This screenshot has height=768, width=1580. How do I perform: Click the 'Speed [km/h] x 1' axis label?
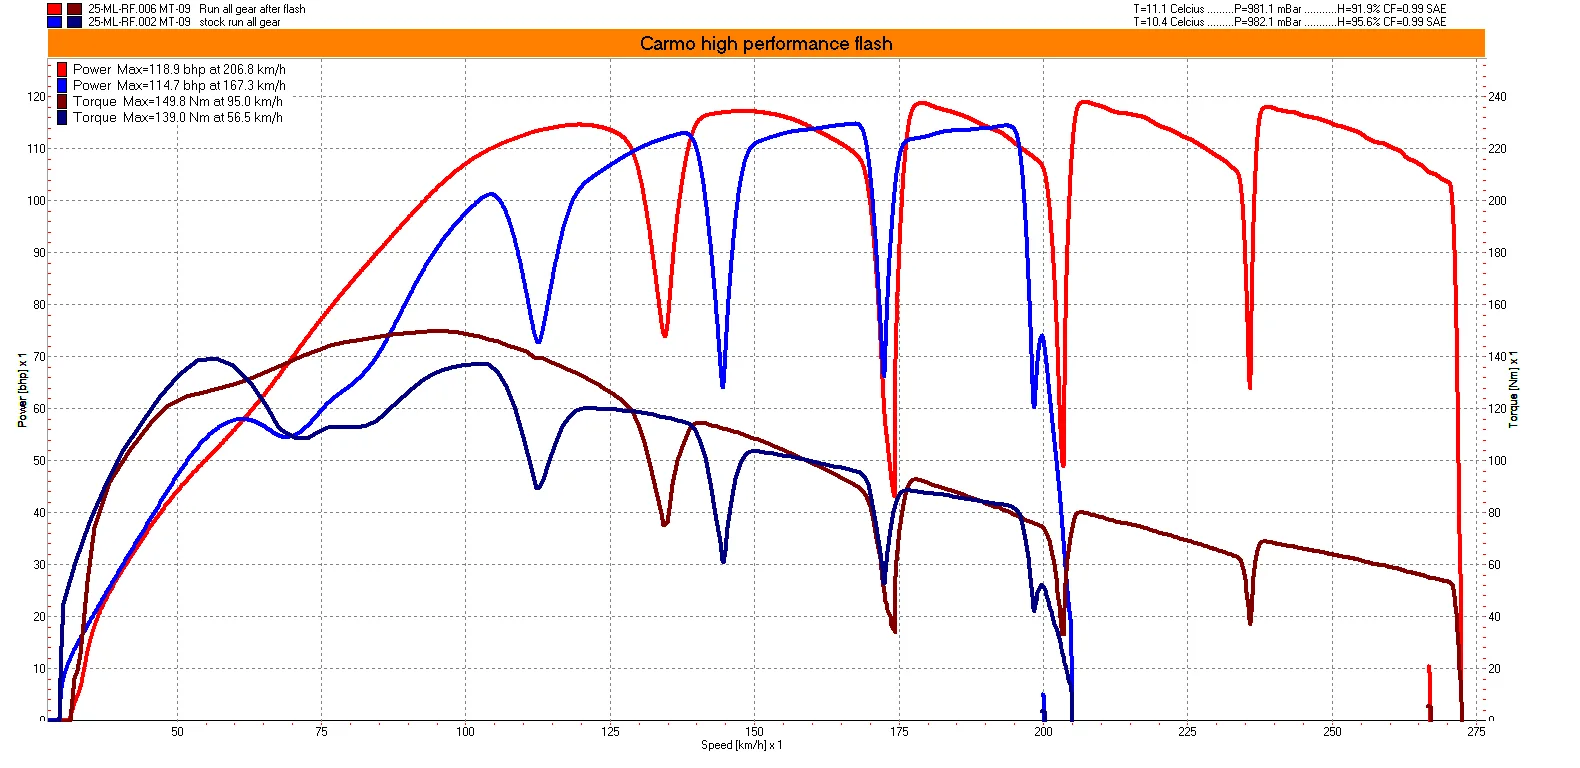(x=741, y=745)
